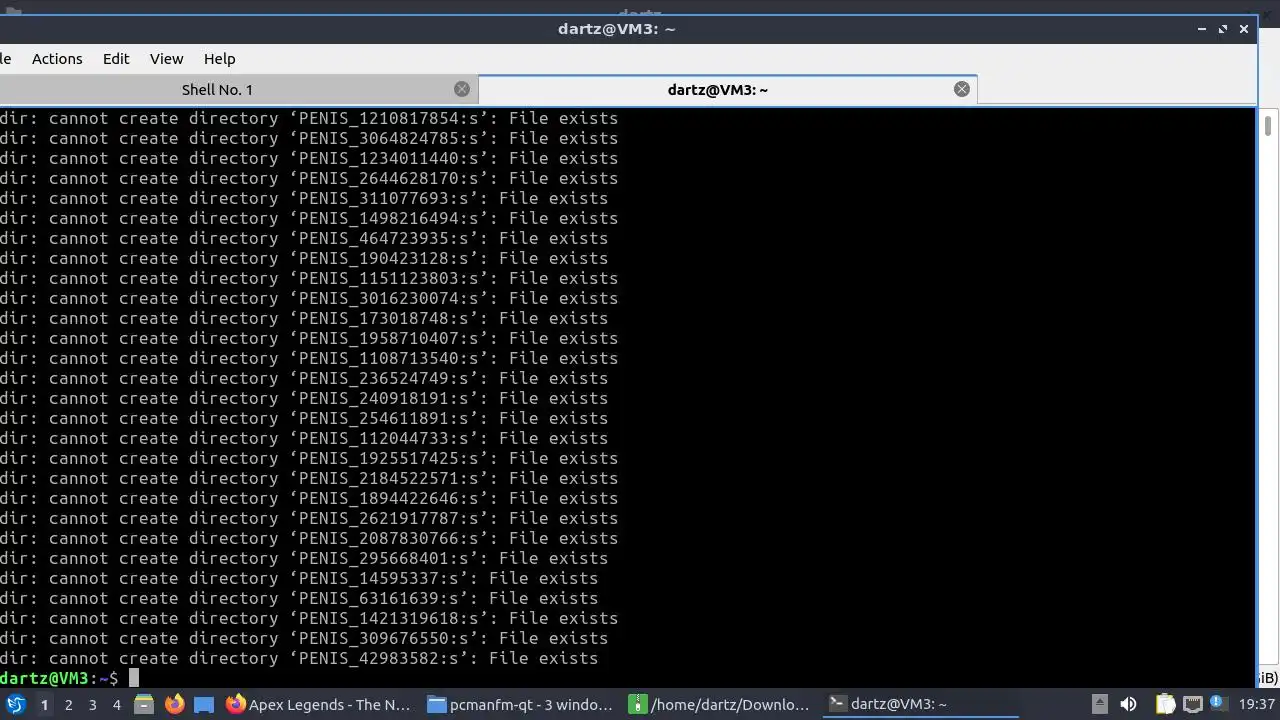Viewport: 1280px width, 720px height.
Task: Switch to workspace 1
Action: click(44, 704)
